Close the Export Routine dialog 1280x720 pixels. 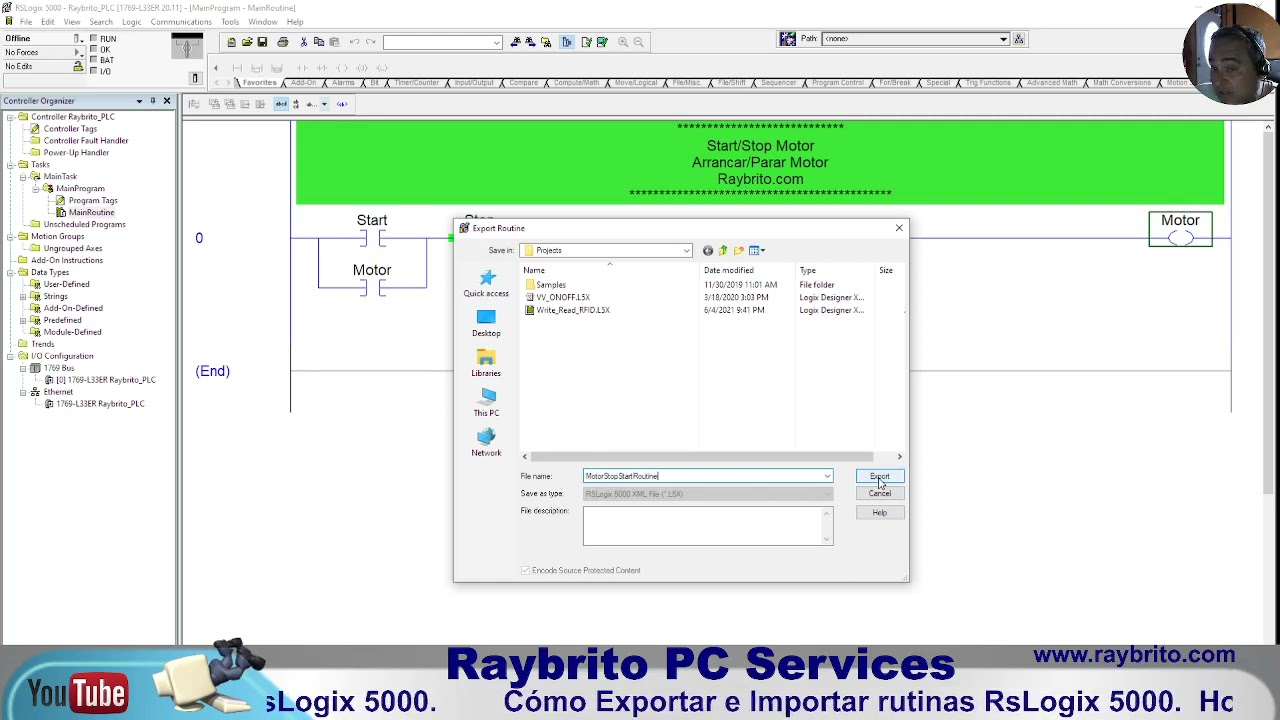point(899,229)
